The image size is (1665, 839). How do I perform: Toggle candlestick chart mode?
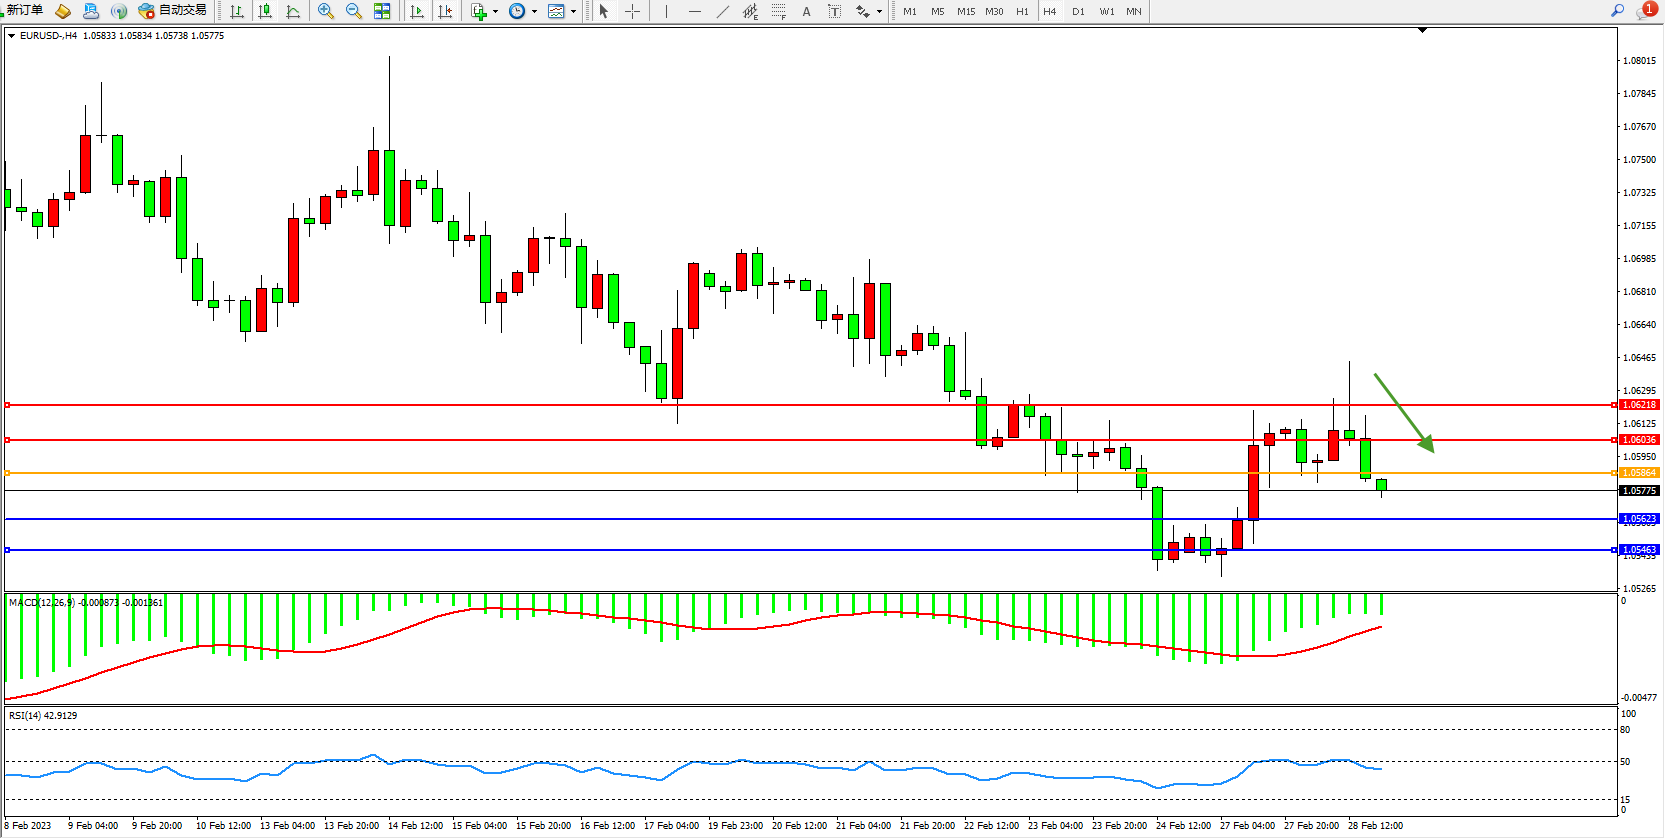tap(265, 11)
